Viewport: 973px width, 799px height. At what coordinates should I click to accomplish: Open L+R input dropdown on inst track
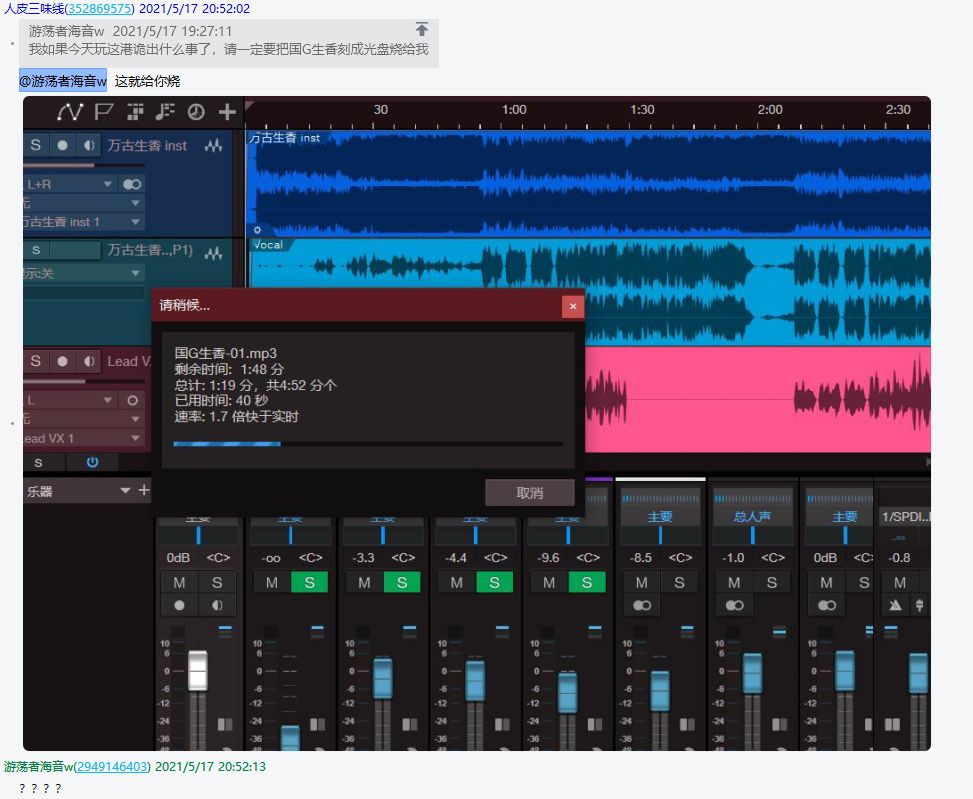click(108, 184)
